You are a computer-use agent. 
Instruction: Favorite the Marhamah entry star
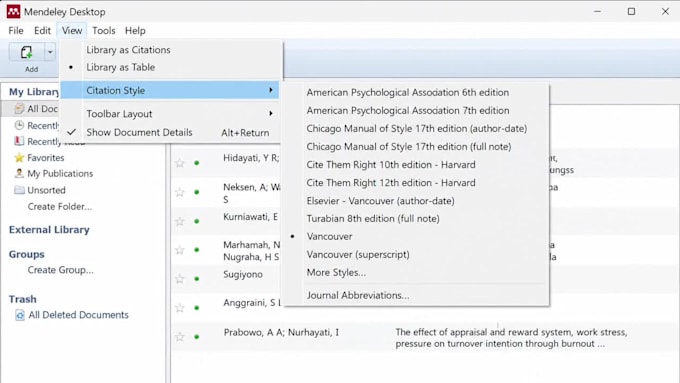click(x=180, y=250)
